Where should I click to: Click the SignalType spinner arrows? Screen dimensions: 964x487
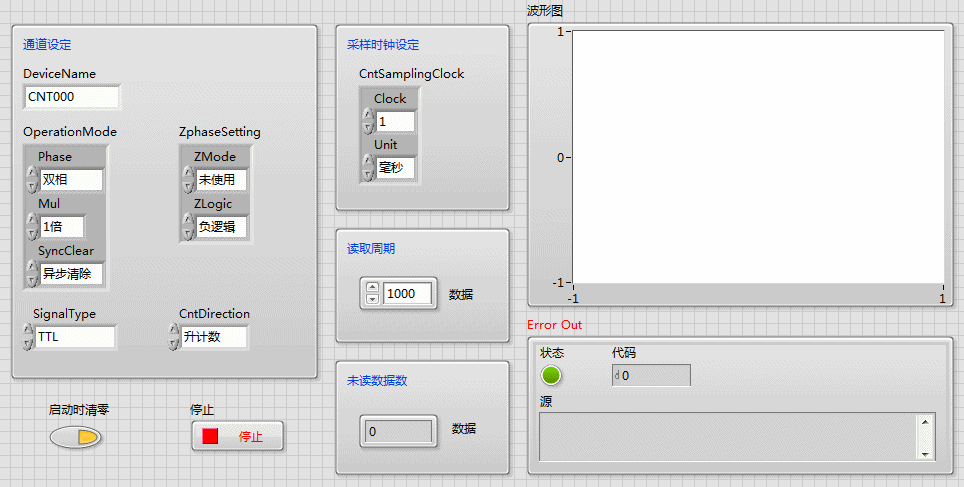click(29, 337)
